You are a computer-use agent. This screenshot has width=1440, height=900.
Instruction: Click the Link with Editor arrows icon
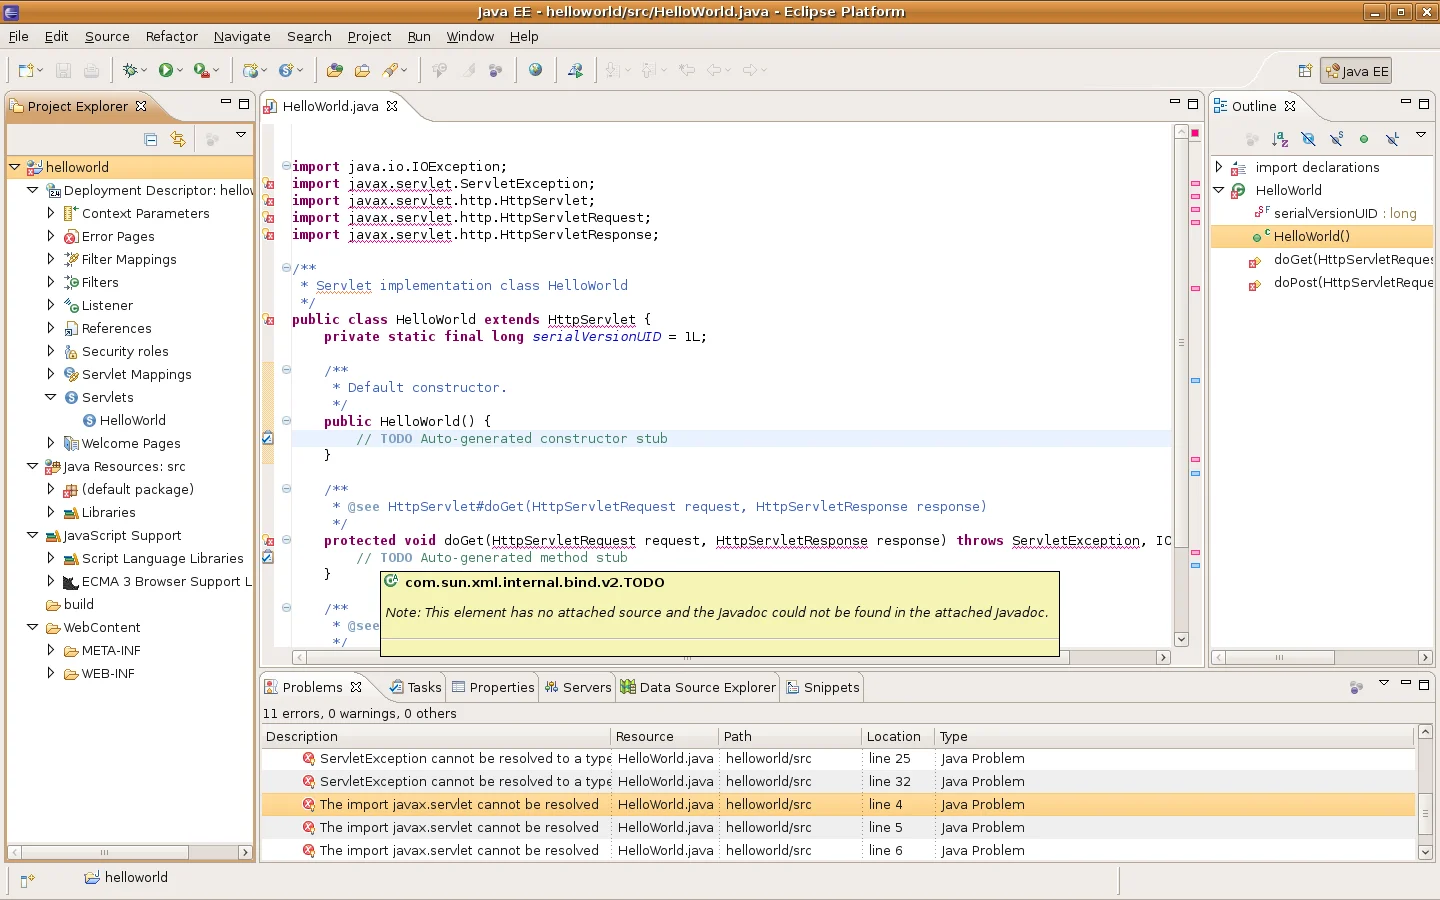click(x=178, y=139)
